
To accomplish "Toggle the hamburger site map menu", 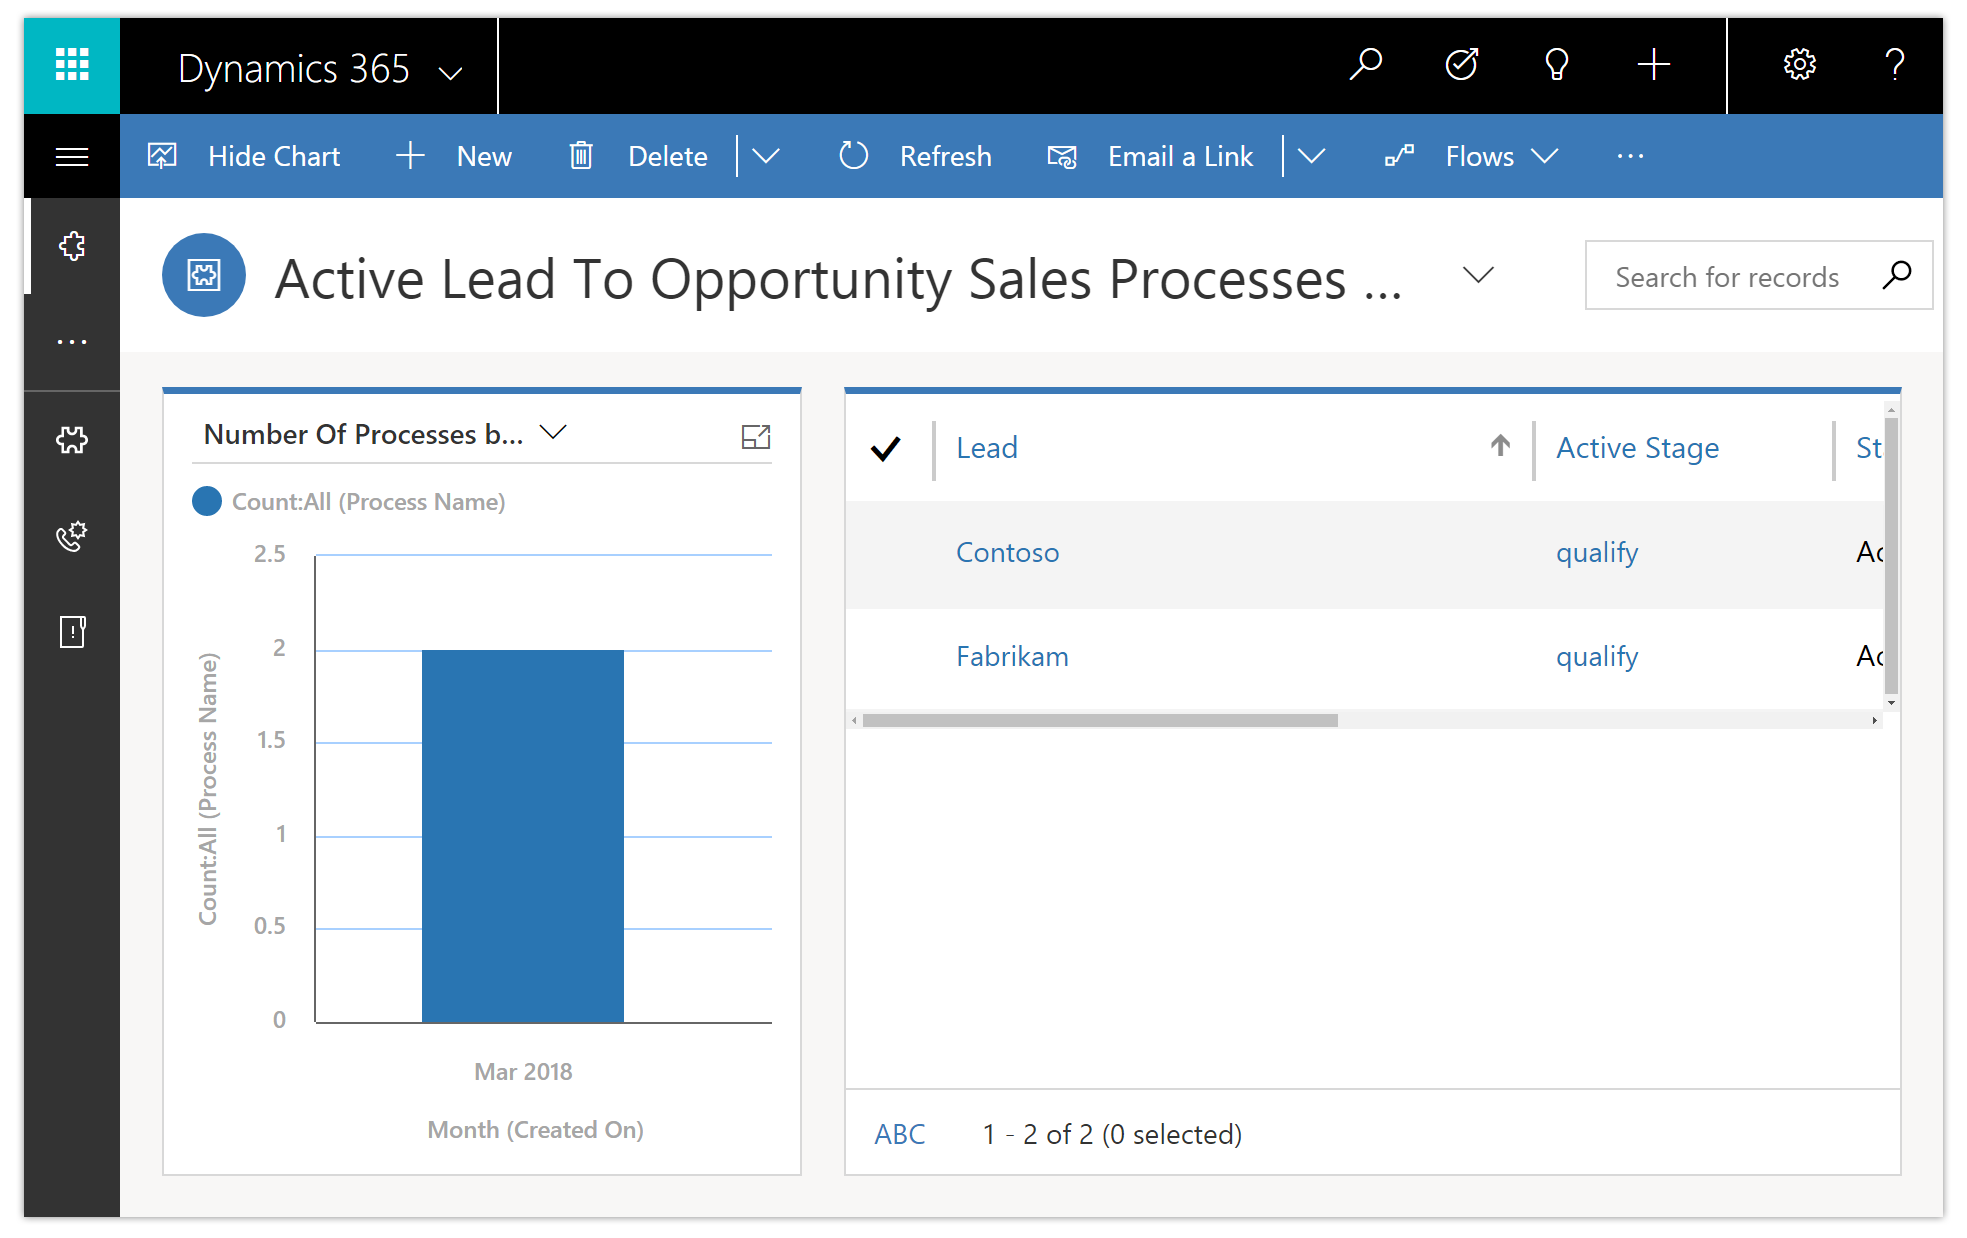I will [x=72, y=156].
